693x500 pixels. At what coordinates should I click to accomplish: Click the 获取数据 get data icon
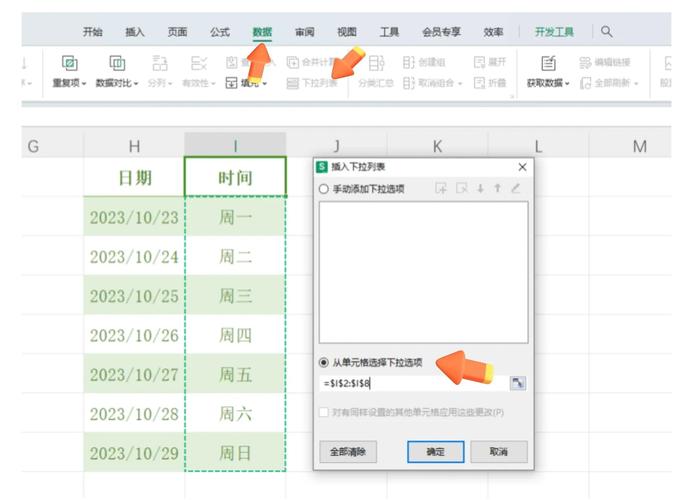coord(548,64)
